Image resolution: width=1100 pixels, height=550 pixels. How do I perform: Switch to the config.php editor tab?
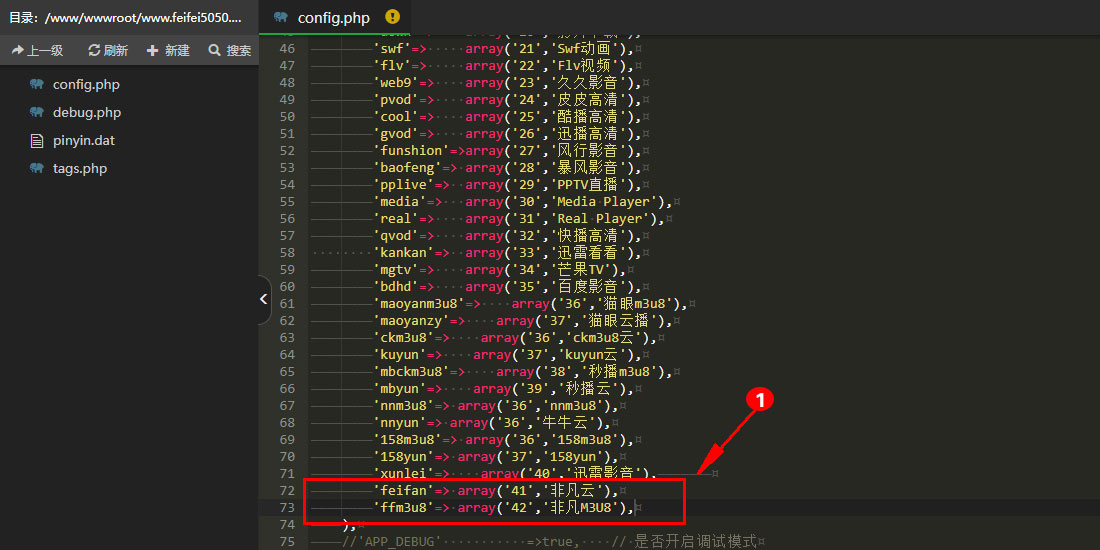coord(334,17)
